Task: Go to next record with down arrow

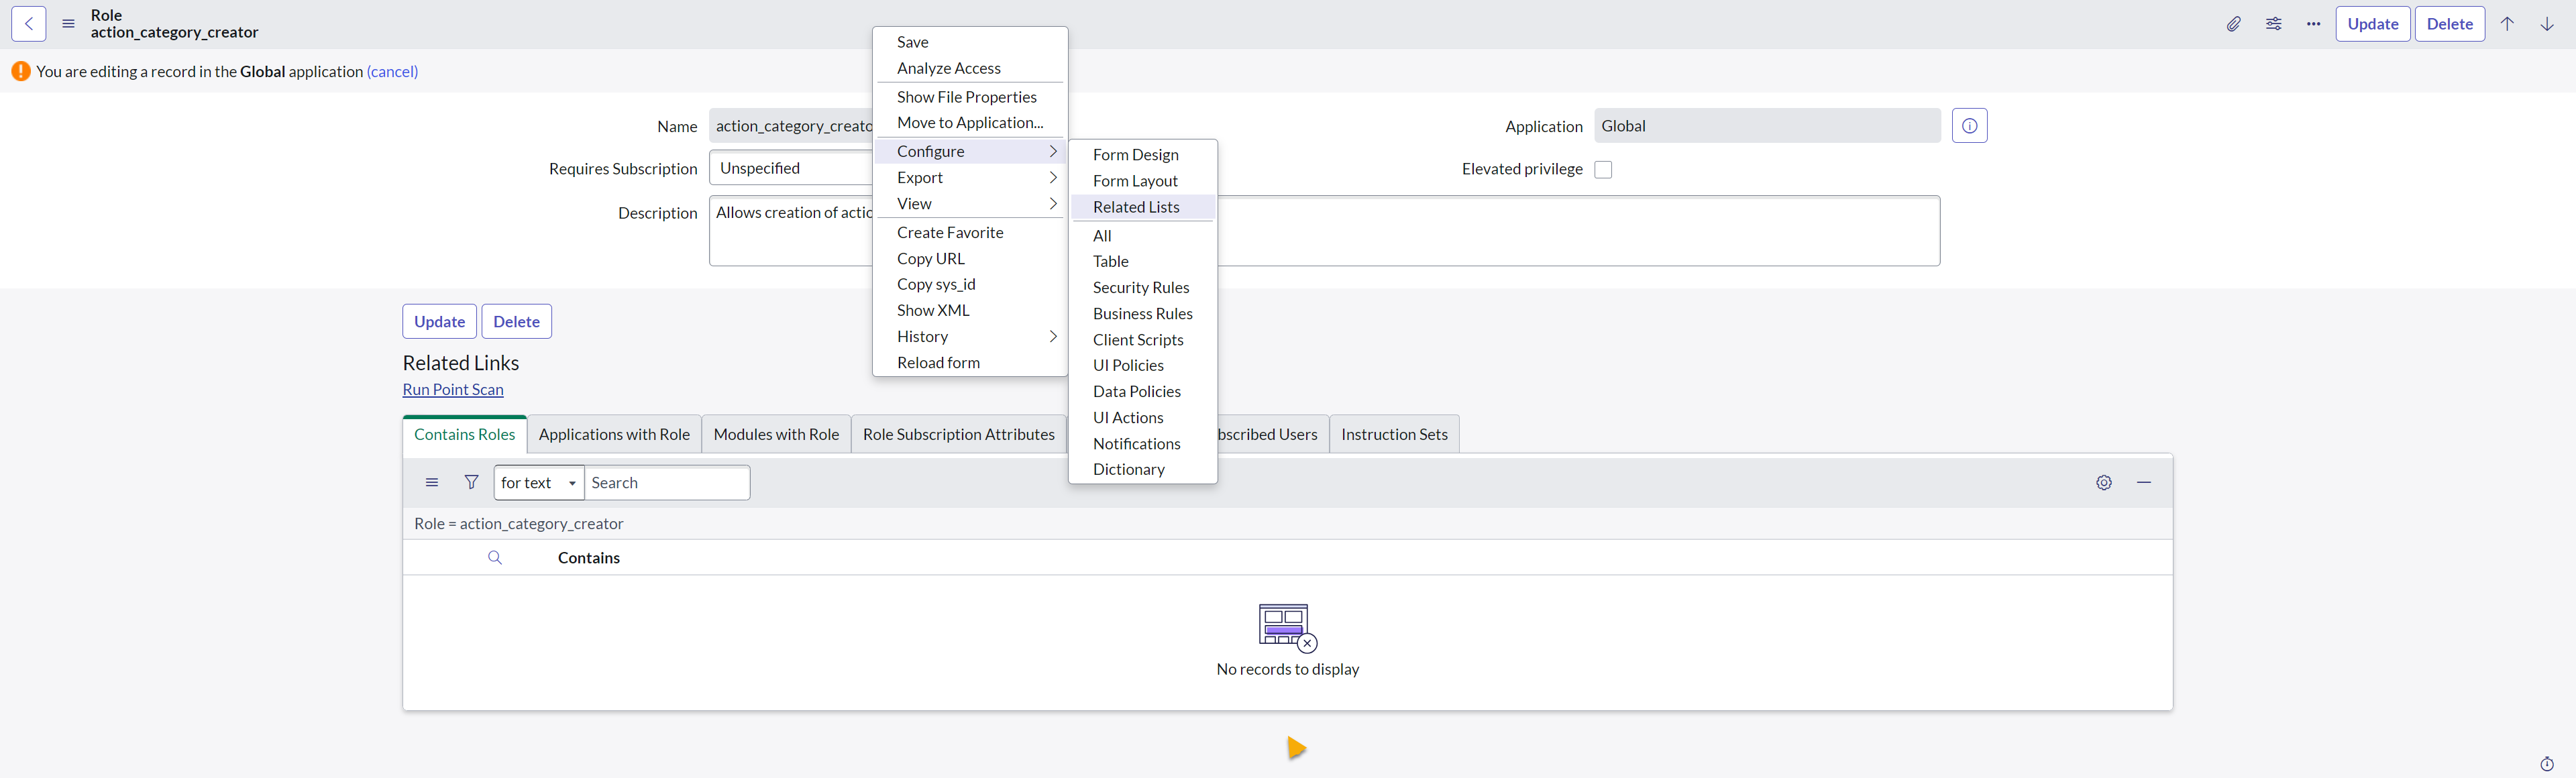Action: (x=2547, y=24)
